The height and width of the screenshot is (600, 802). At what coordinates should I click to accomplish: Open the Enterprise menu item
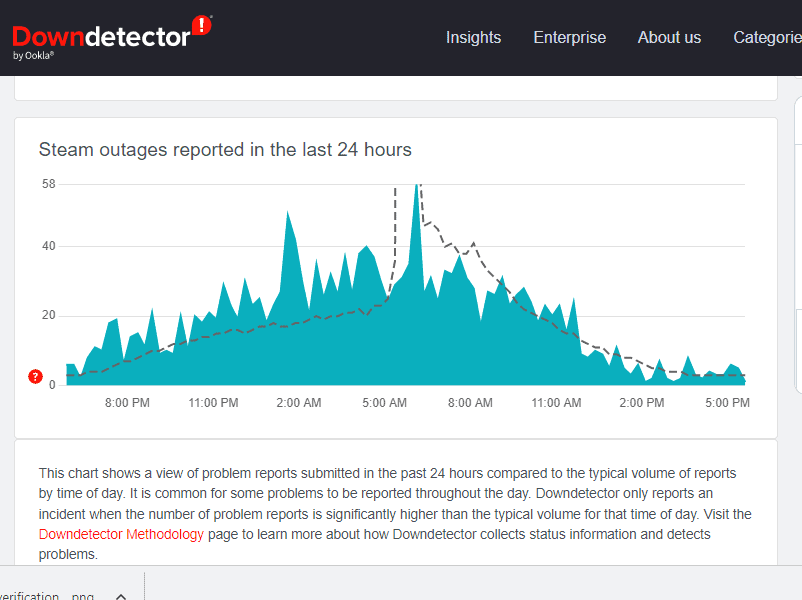[x=569, y=37]
